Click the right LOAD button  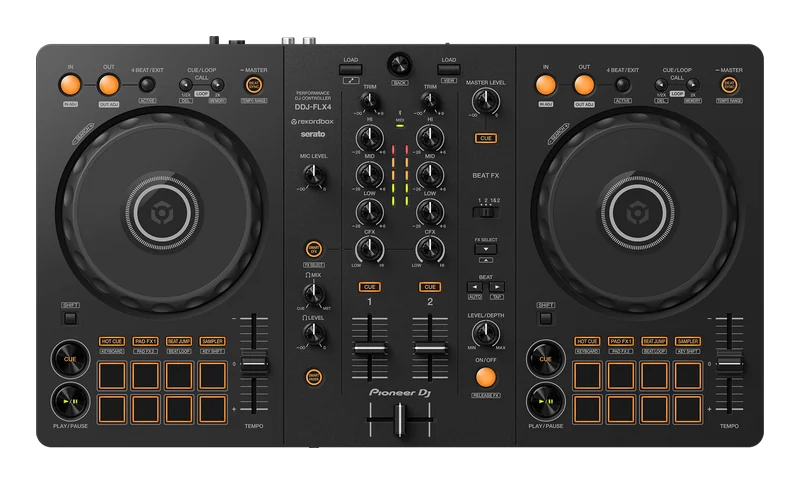point(448,69)
